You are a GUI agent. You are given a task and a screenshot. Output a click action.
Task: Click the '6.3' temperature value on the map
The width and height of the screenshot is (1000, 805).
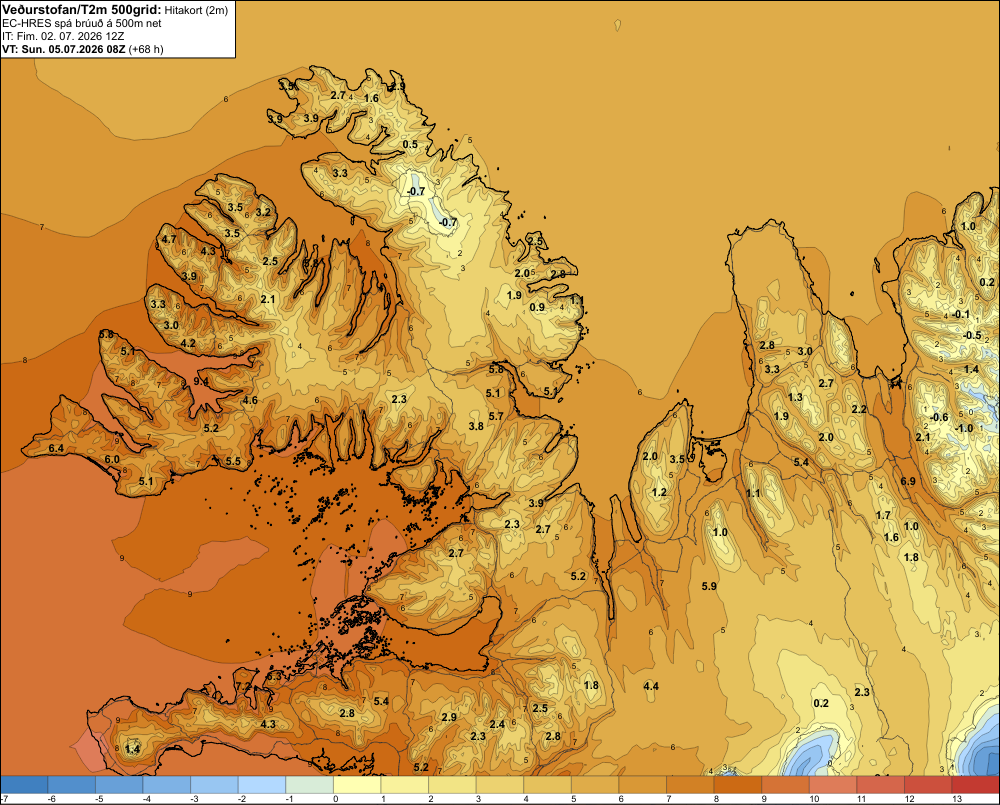click(274, 676)
